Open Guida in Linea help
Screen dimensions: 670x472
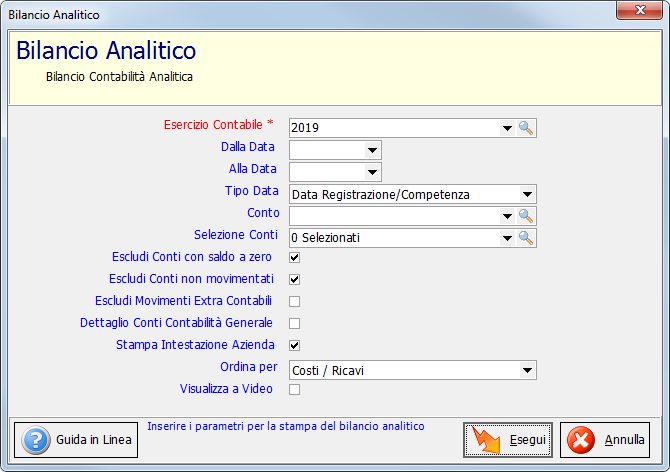click(x=76, y=440)
